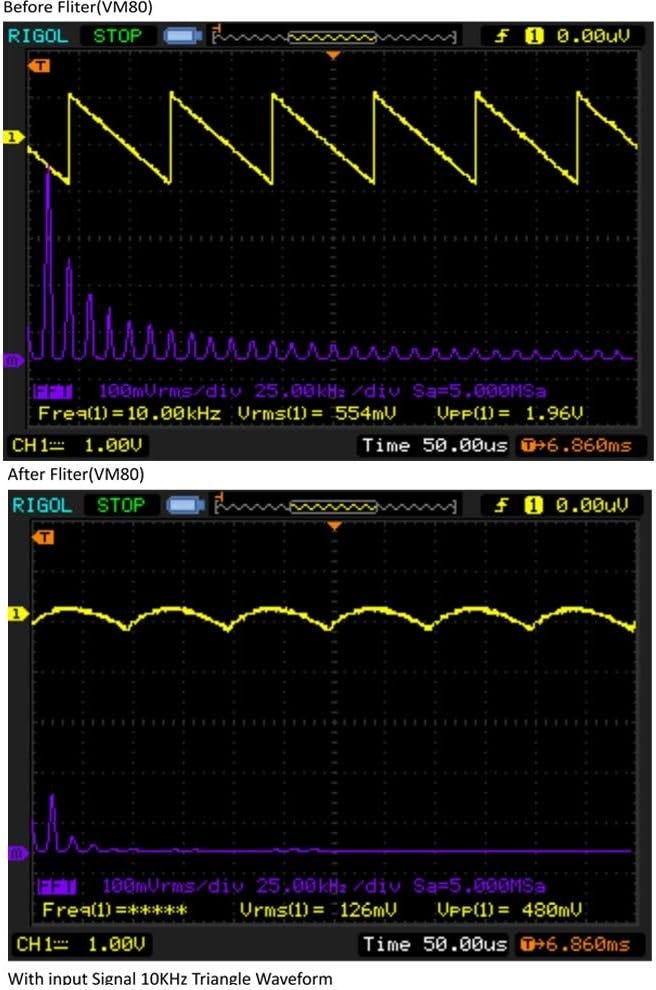Click the battery icon in the top scope

tap(182, 36)
